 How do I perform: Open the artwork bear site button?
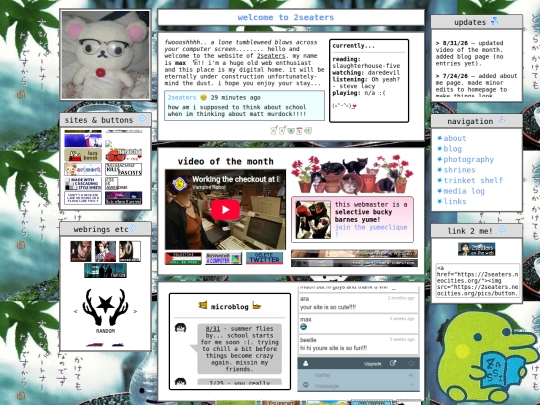(83, 169)
